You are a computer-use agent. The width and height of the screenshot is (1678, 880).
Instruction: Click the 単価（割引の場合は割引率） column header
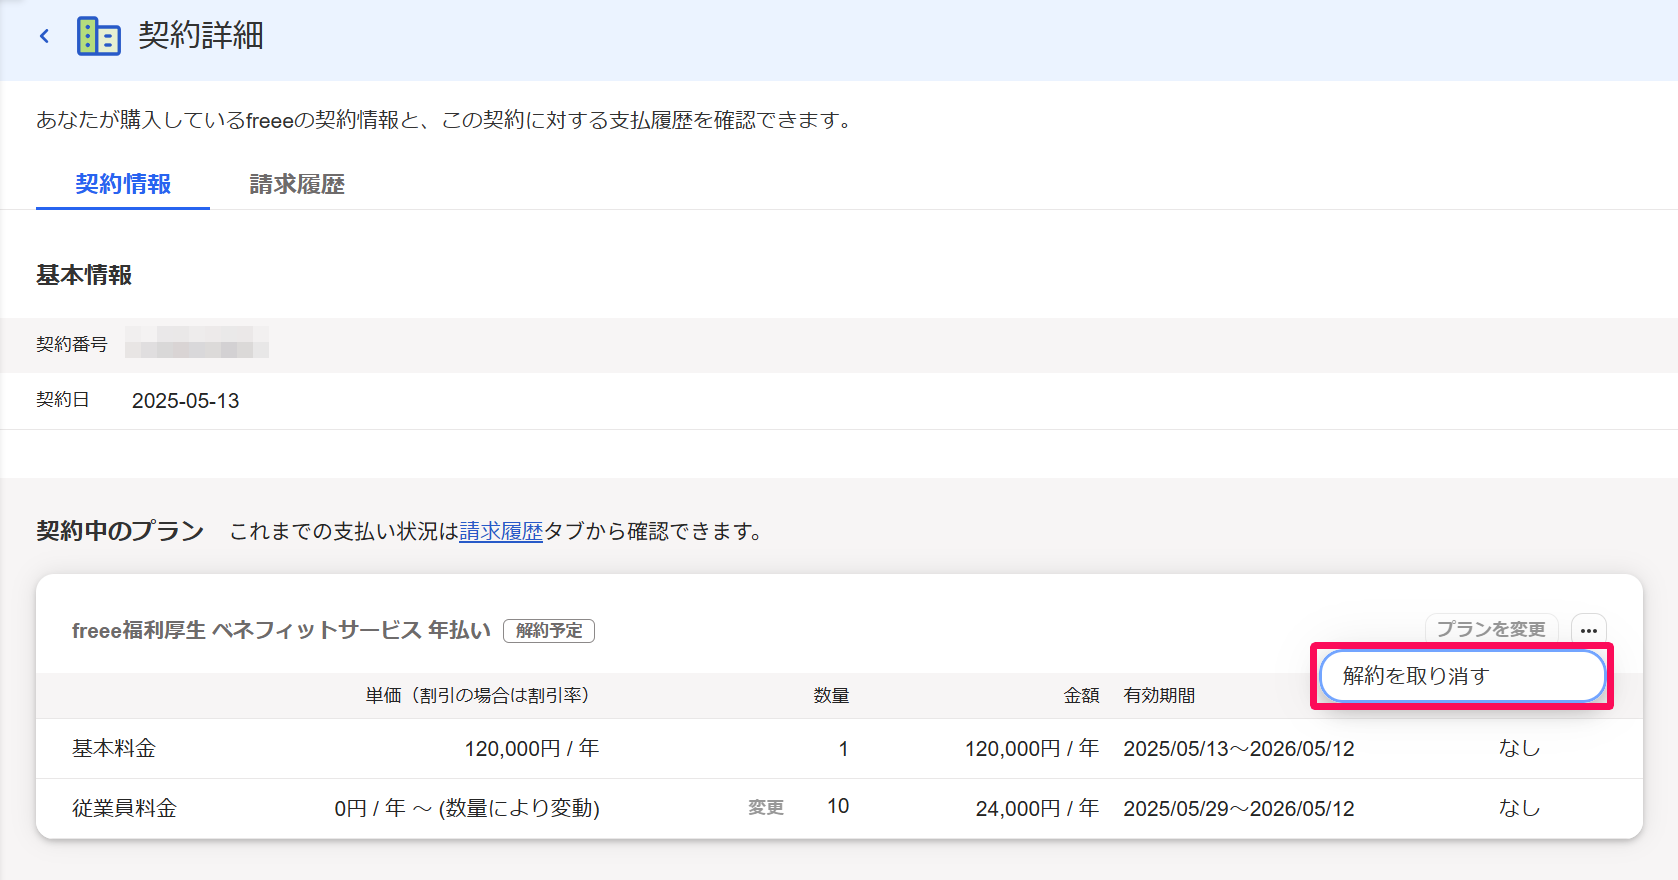(482, 695)
